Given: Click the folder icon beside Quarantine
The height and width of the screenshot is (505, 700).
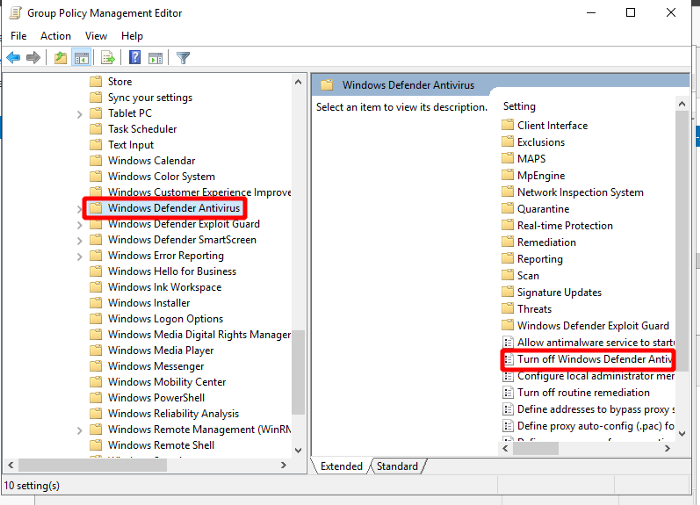Looking at the screenshot, I should tap(507, 208).
